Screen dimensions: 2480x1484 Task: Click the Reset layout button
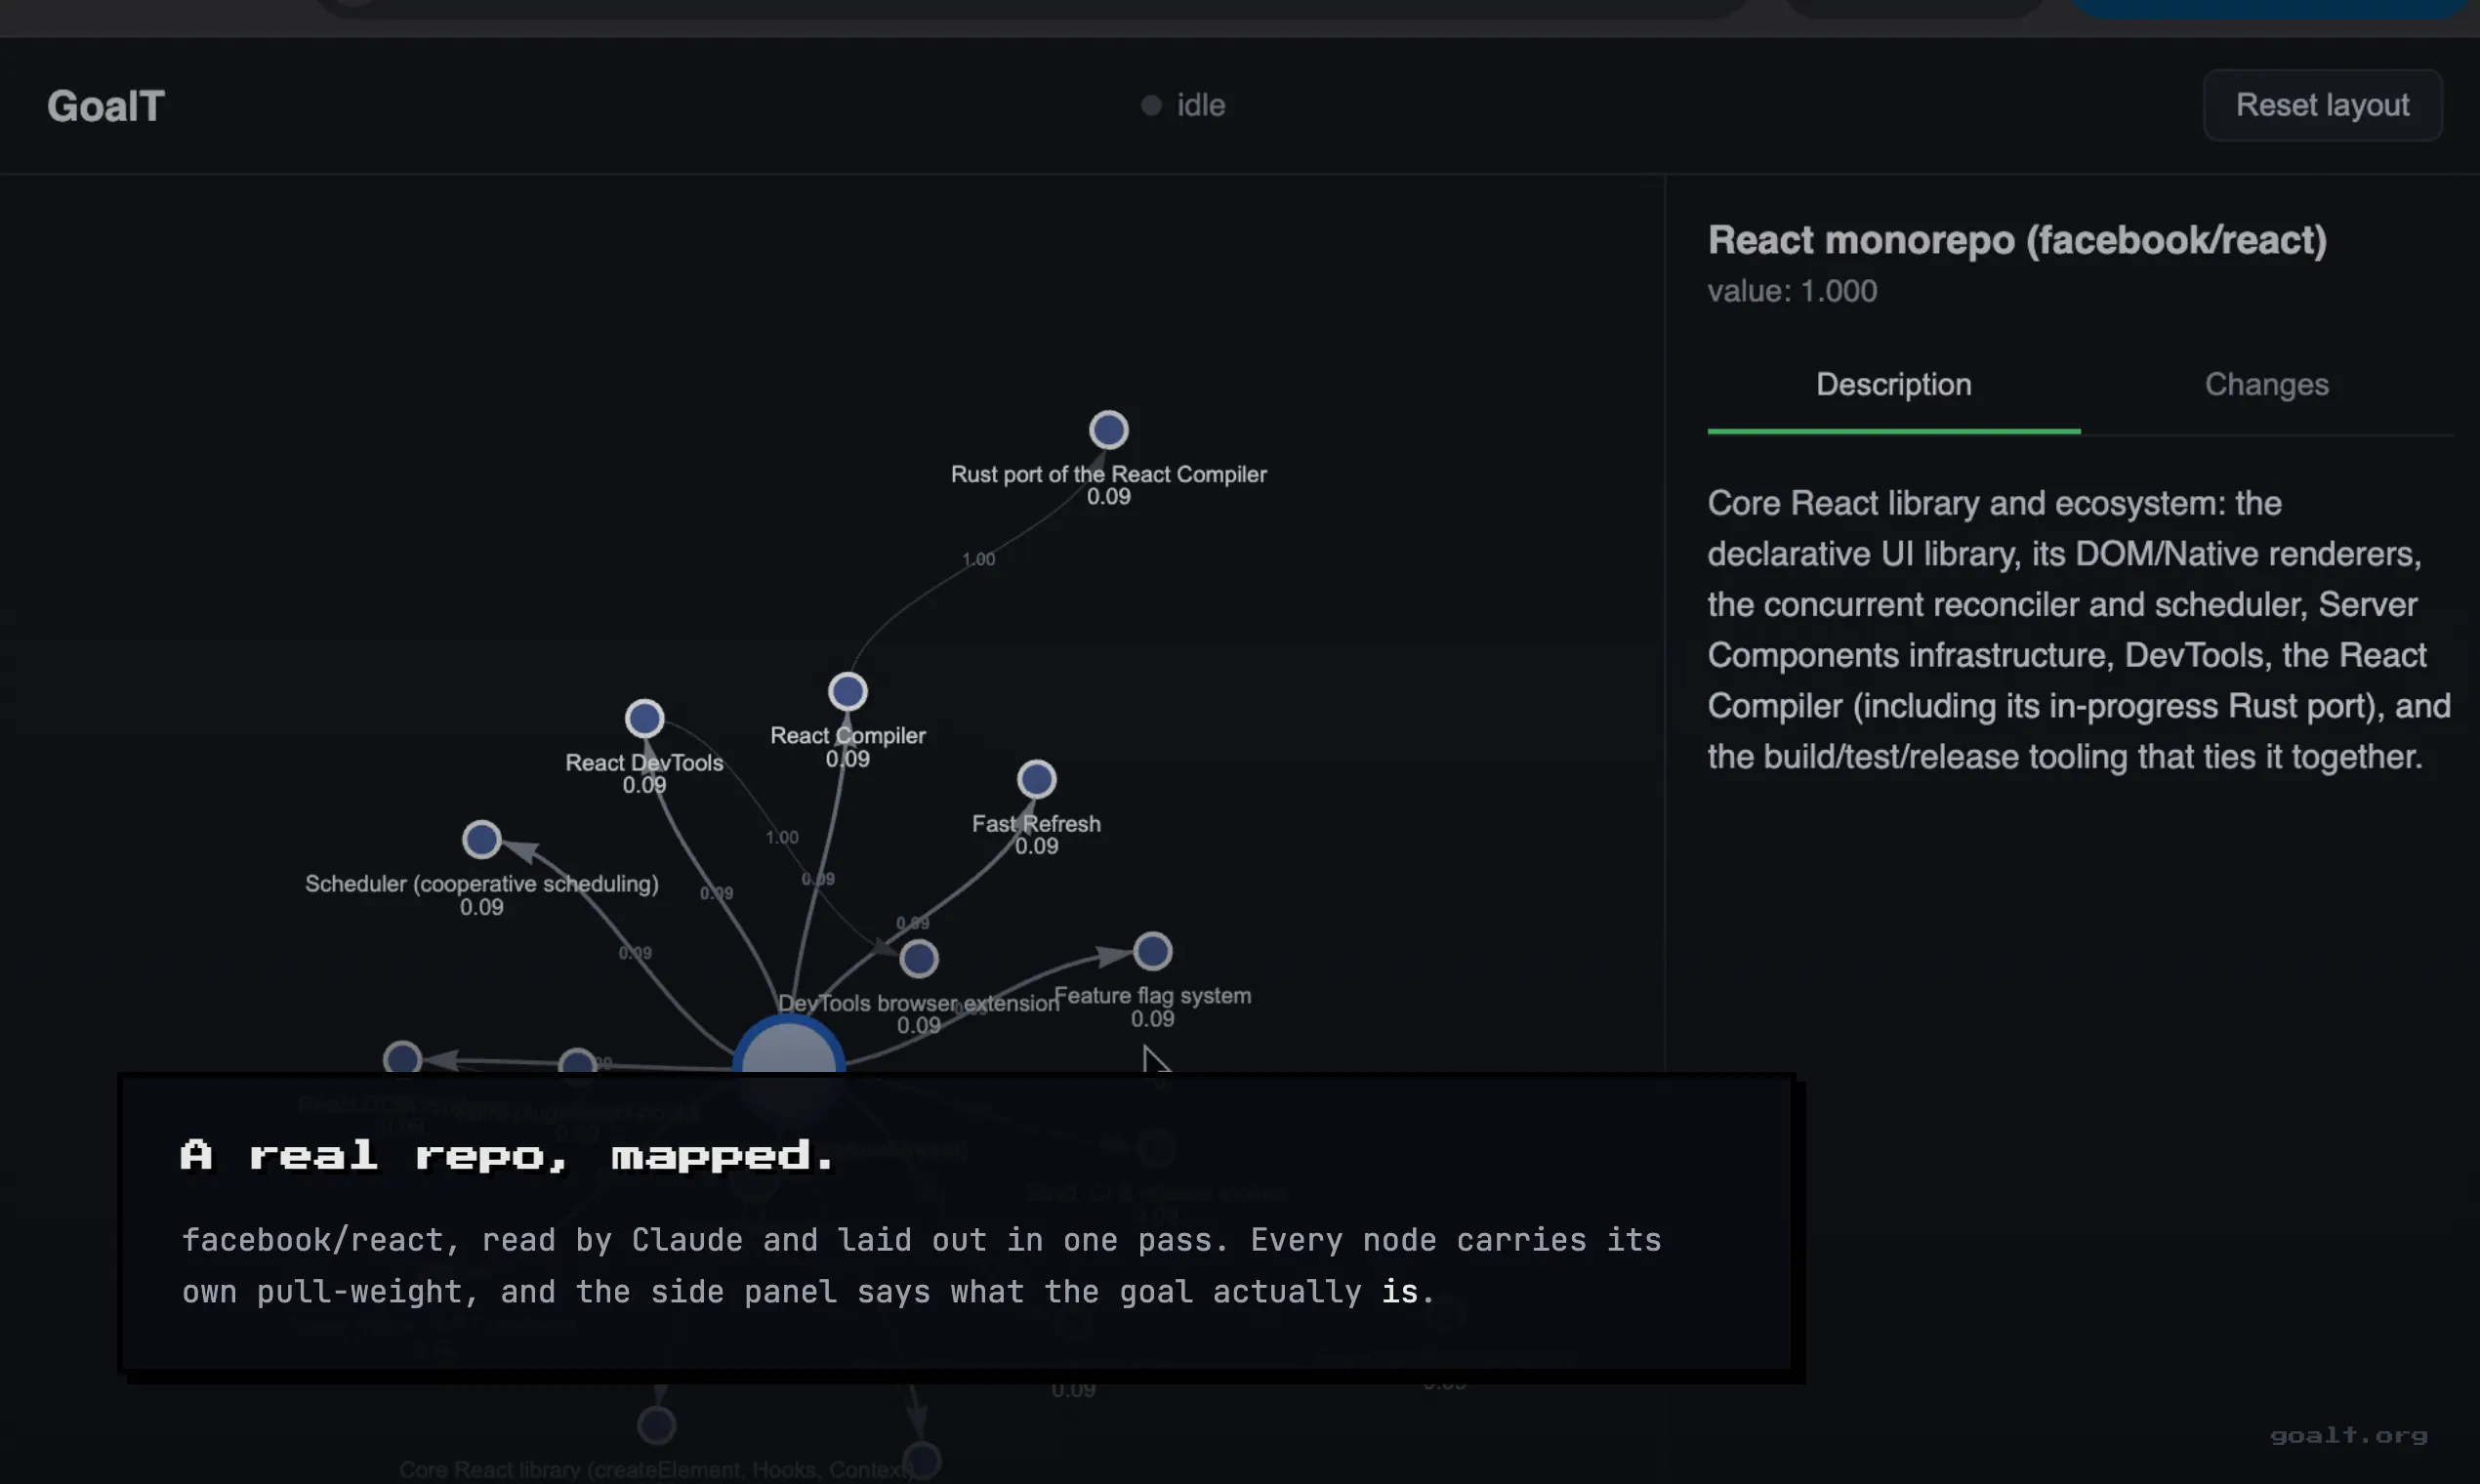2322,105
